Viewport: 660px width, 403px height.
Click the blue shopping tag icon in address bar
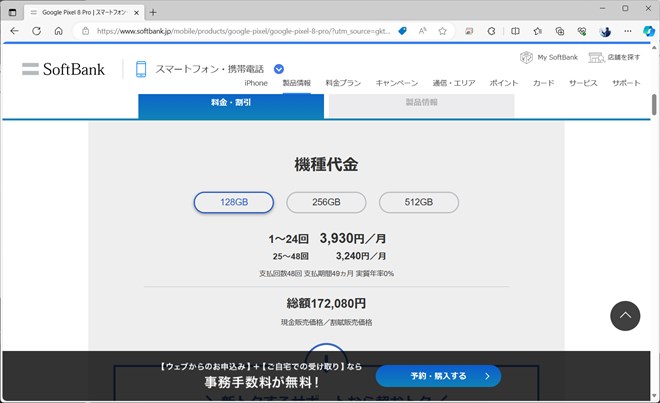pos(402,31)
